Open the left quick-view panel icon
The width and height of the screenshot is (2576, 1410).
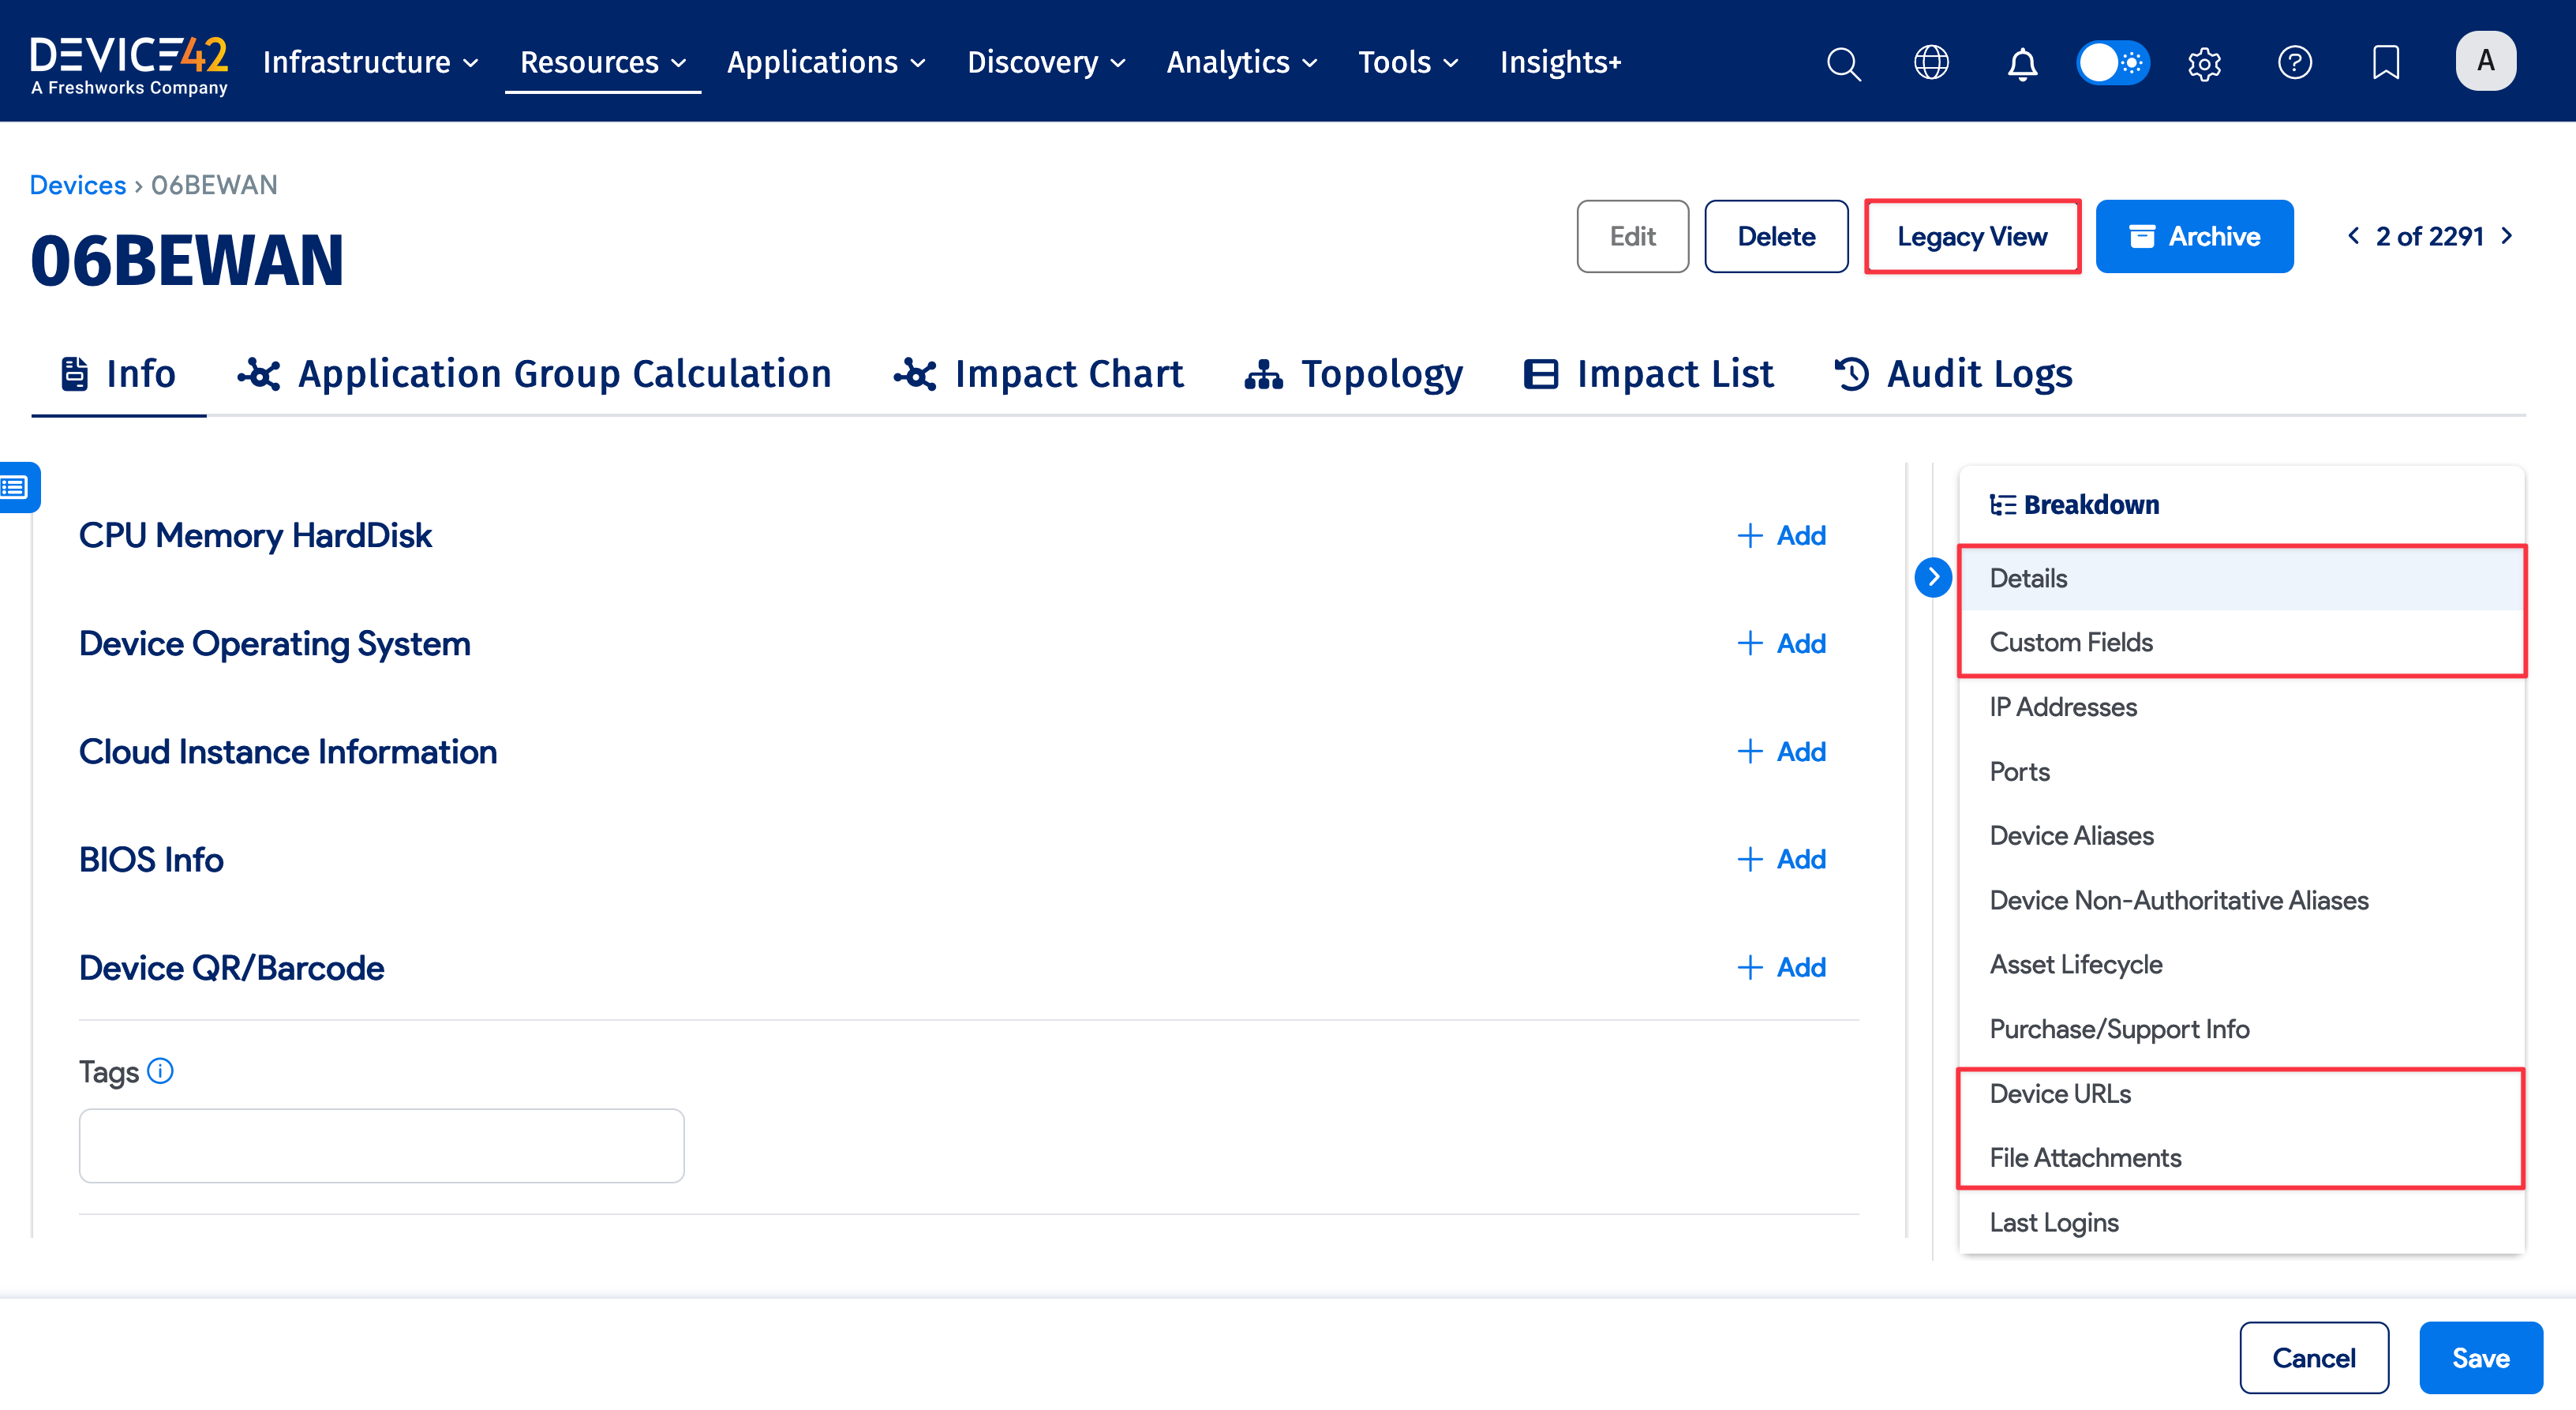(x=14, y=488)
